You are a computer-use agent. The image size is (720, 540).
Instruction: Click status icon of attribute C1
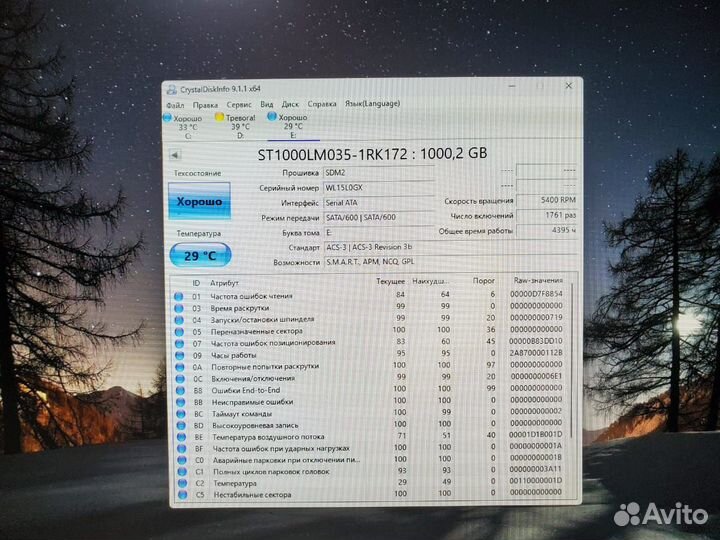coord(182,472)
